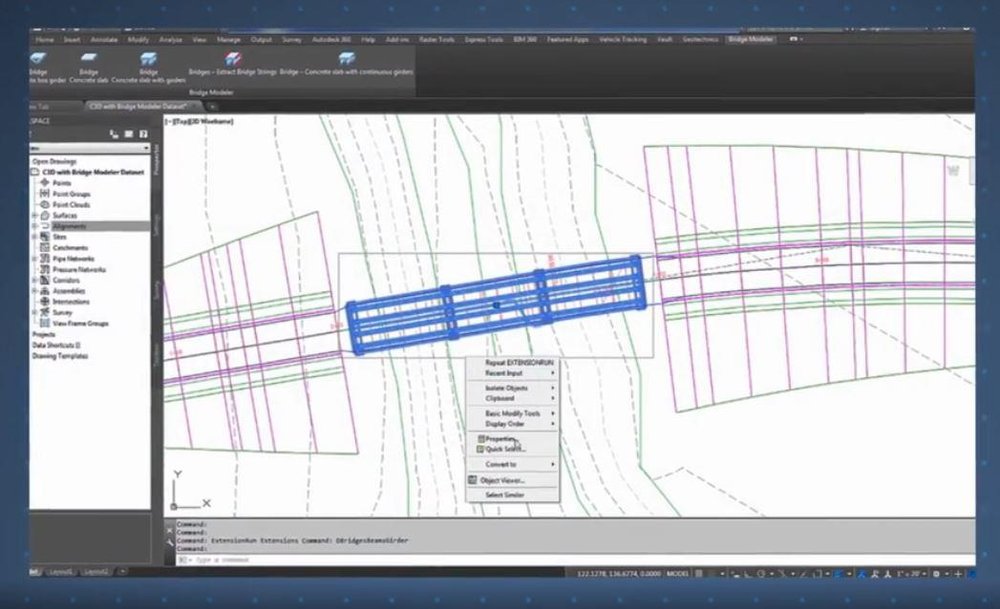1000x609 pixels.
Task: Expand the Pipe Networks tree node
Action: coord(34,258)
